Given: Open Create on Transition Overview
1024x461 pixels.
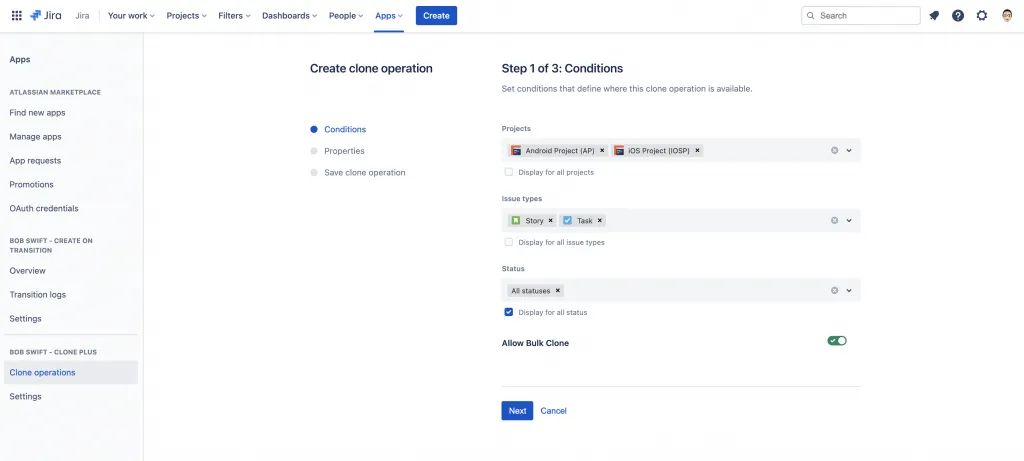Looking at the screenshot, I should click(27, 271).
